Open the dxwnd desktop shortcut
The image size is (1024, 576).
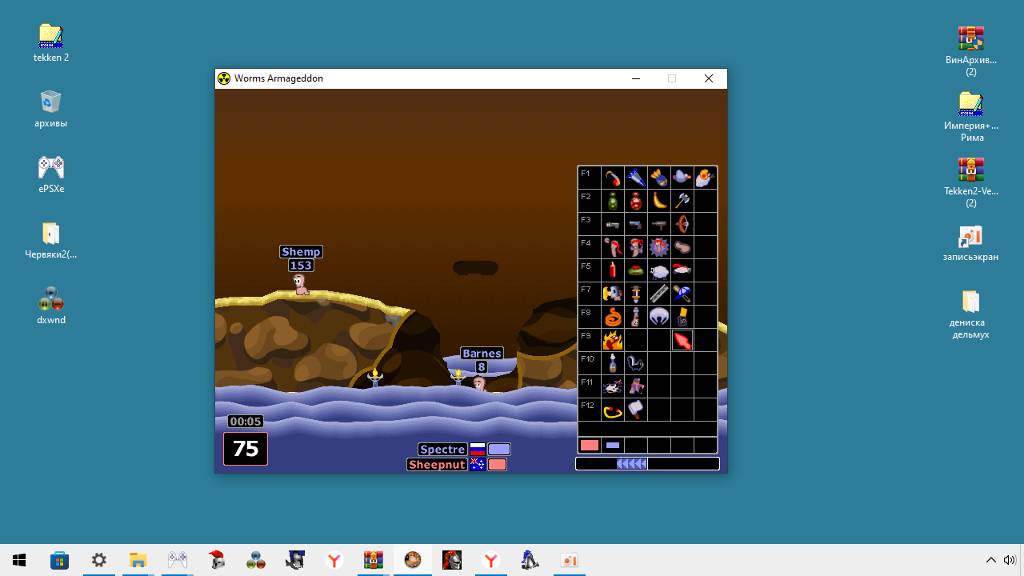(x=51, y=306)
